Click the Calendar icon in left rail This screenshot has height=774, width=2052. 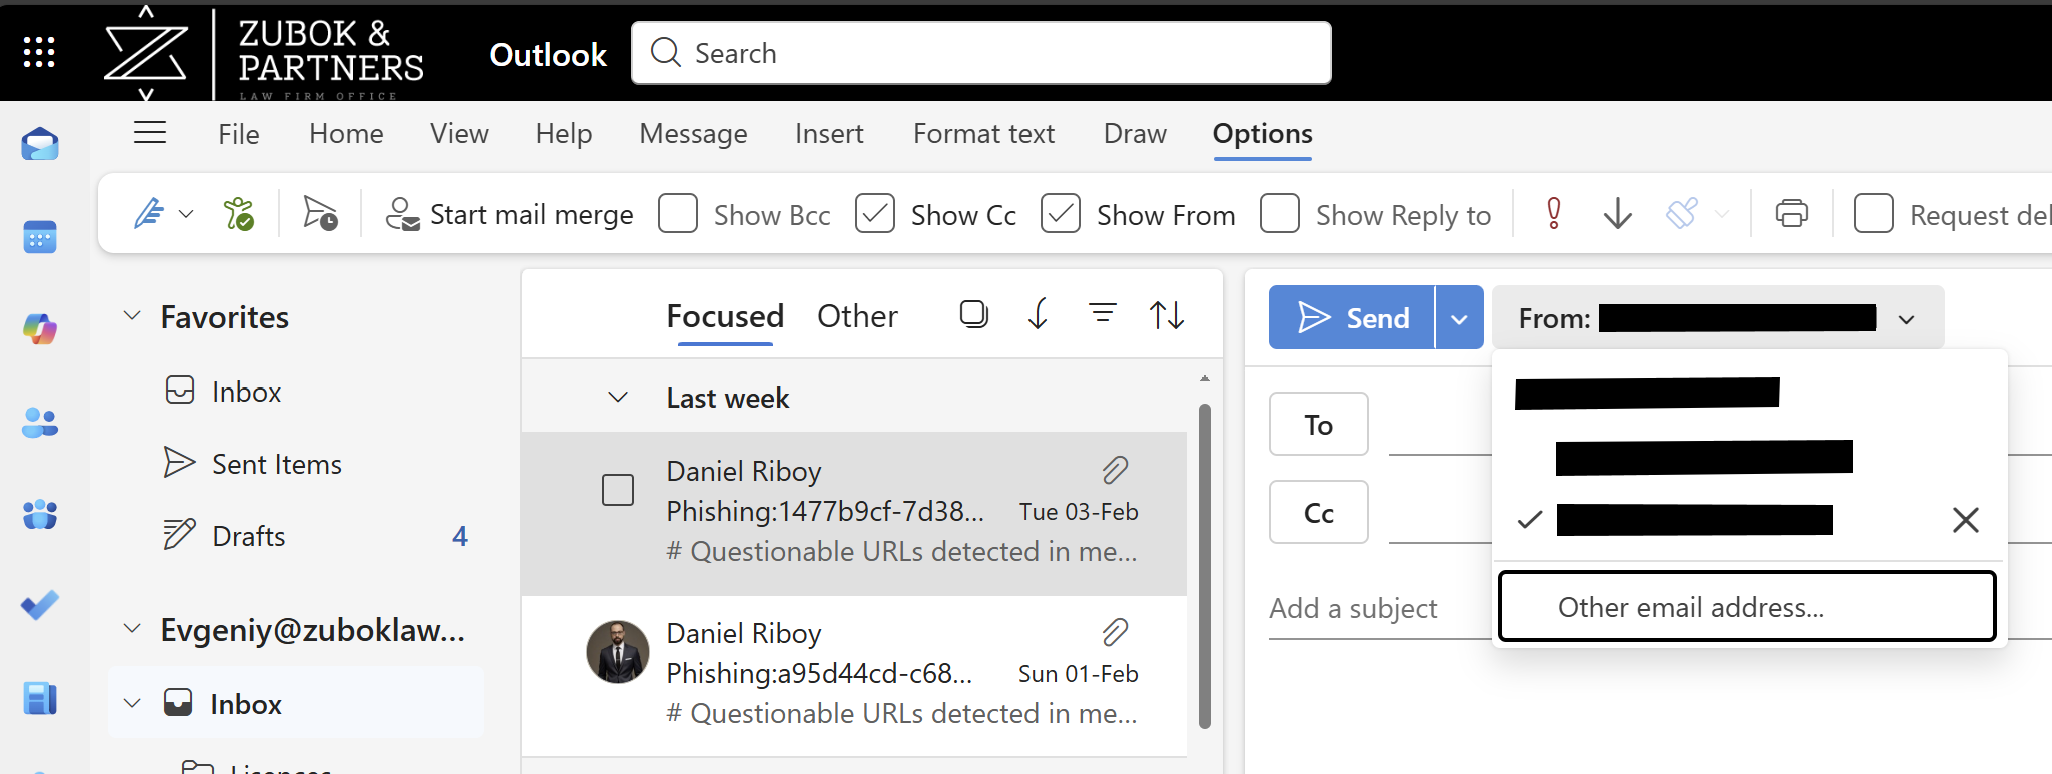click(x=40, y=237)
